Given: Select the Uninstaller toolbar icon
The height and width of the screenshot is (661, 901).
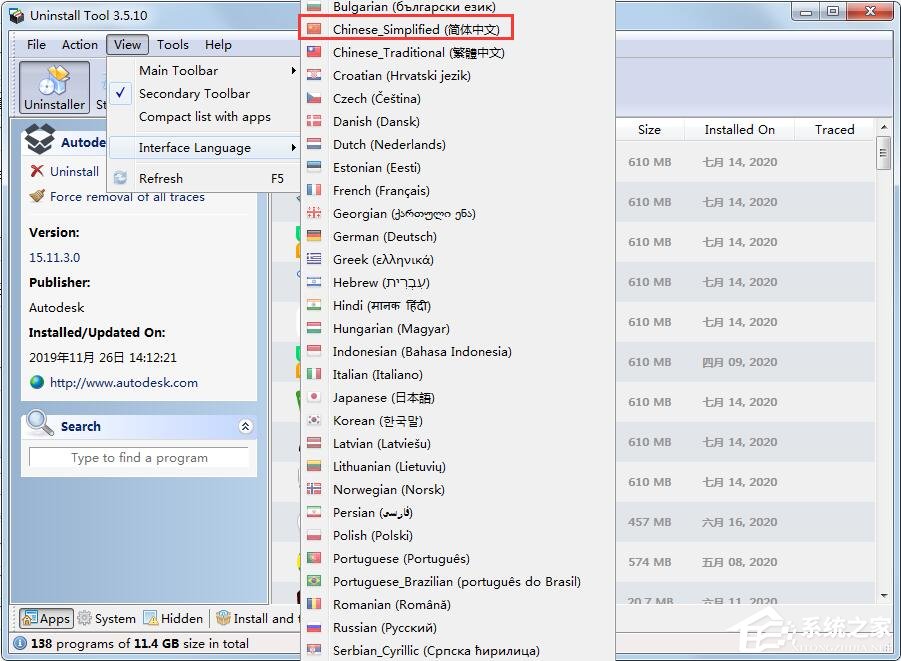Looking at the screenshot, I should (x=54, y=87).
